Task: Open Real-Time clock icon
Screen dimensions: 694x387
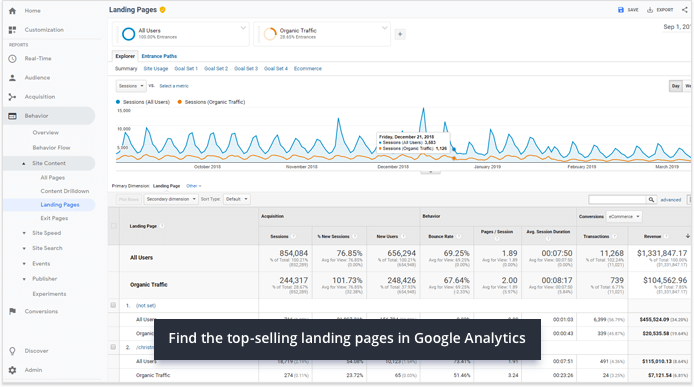Action: [x=12, y=58]
